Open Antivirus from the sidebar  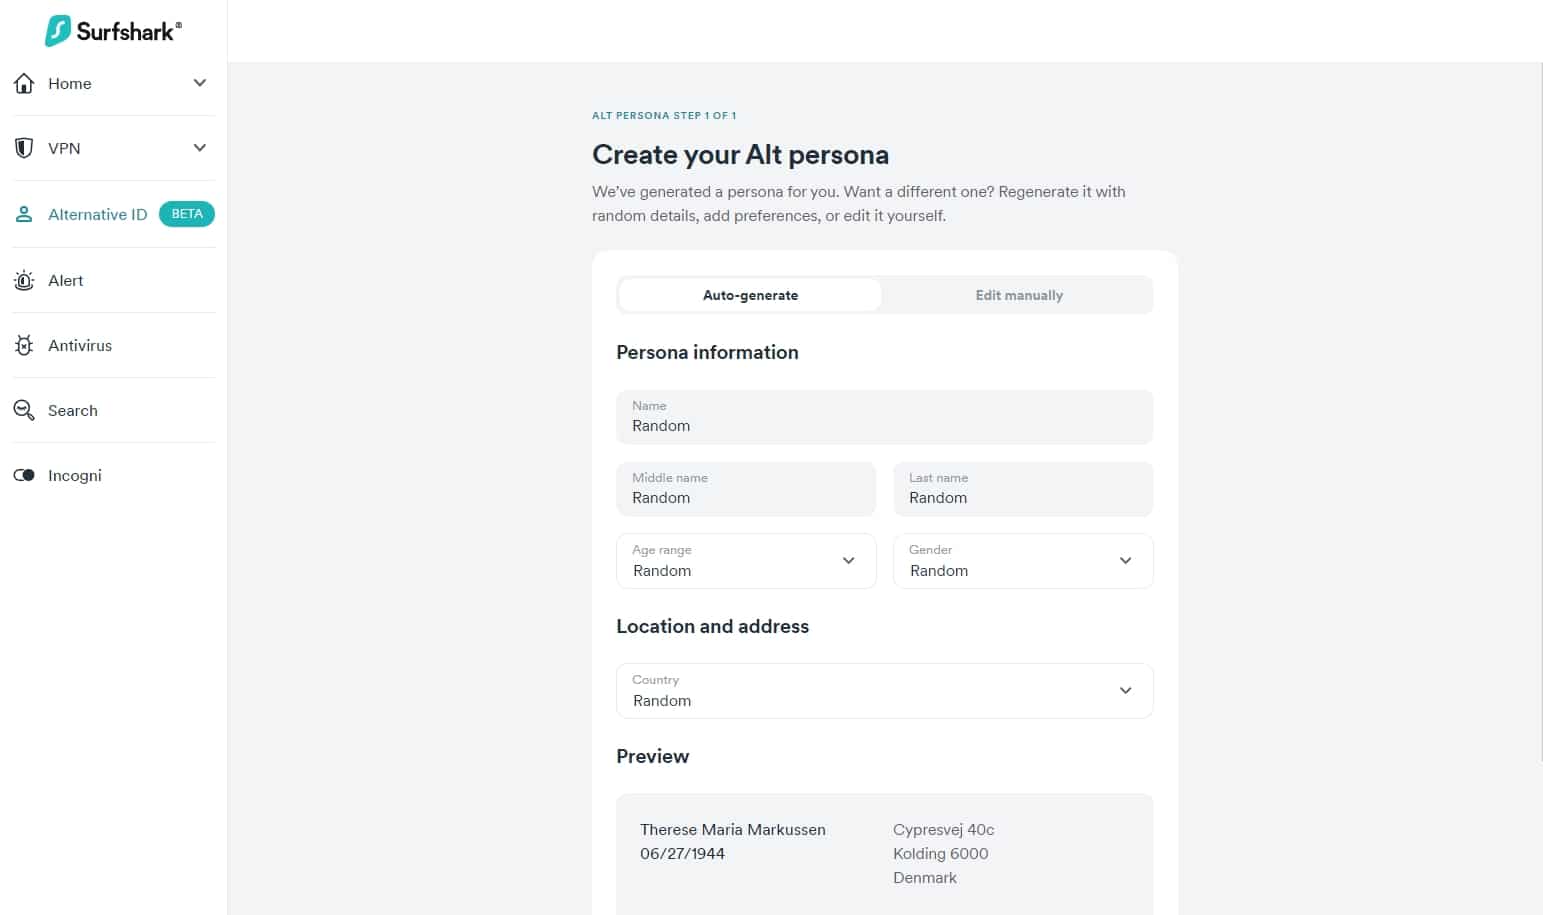80,345
